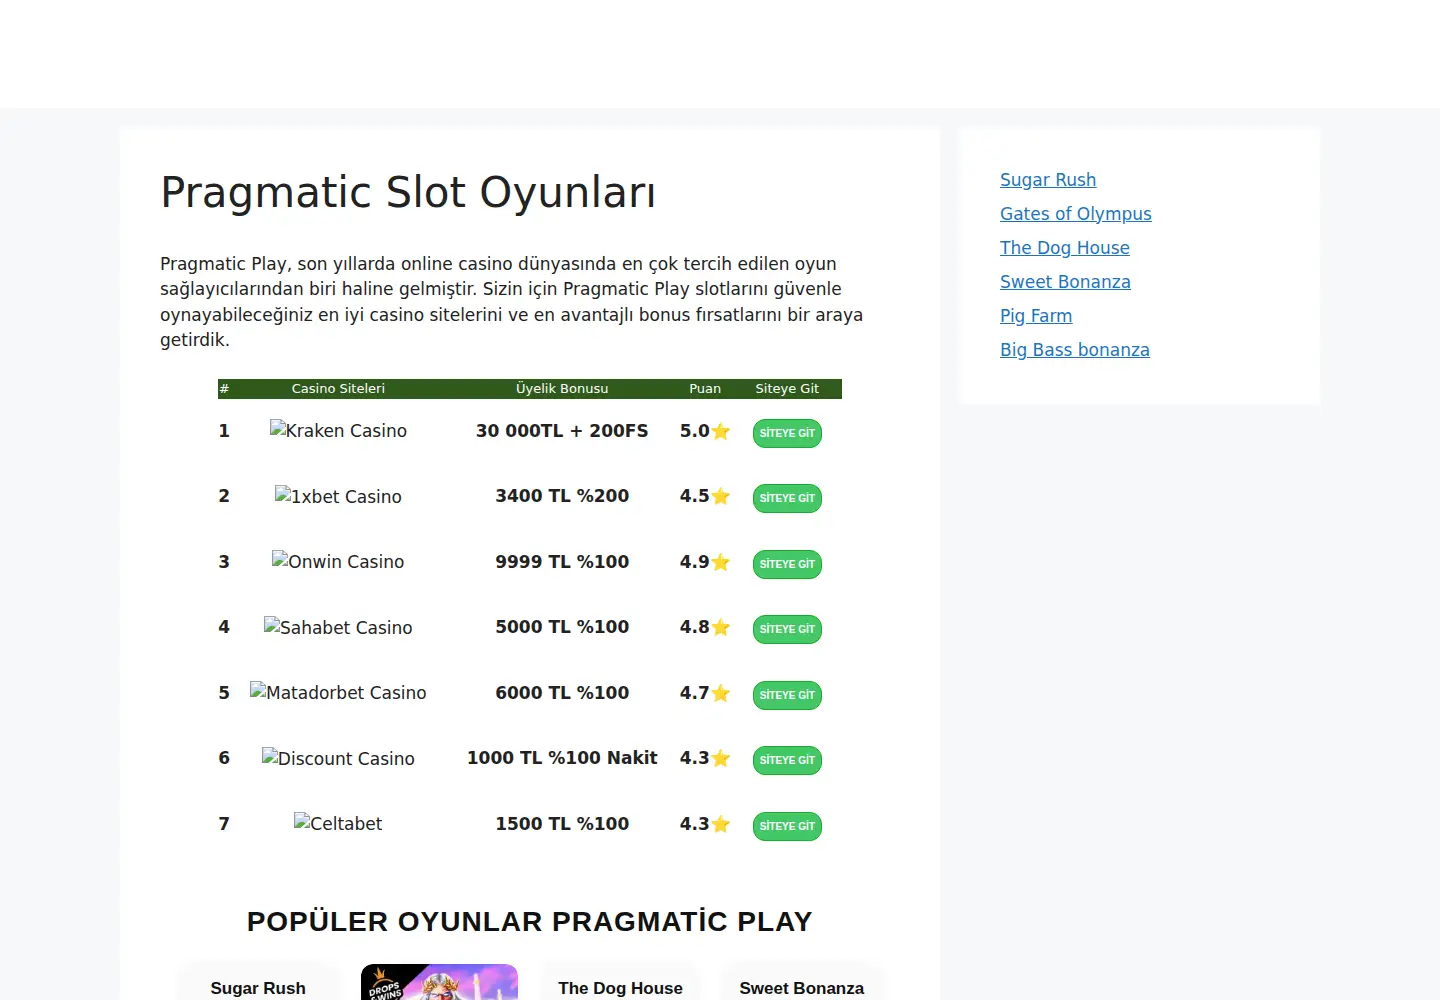
Task: Click the star in Discount Casino row
Action: click(x=721, y=759)
